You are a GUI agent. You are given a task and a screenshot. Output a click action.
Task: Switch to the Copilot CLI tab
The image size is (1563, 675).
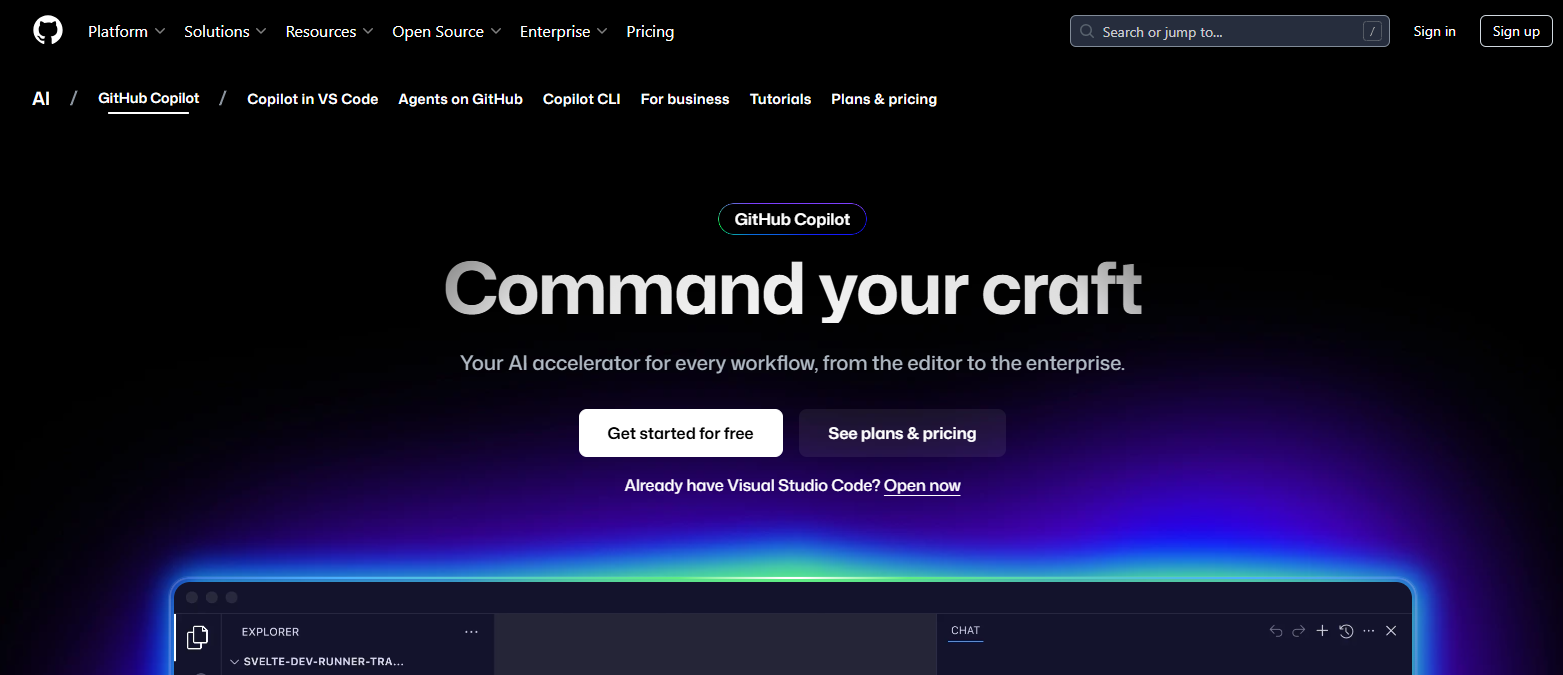tap(581, 99)
